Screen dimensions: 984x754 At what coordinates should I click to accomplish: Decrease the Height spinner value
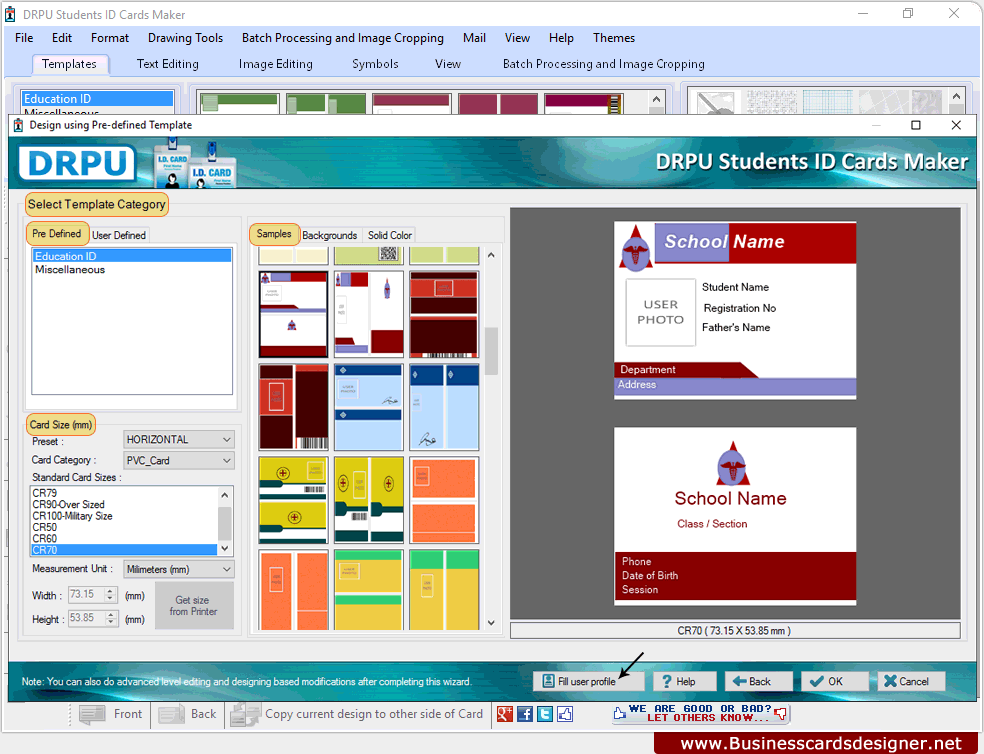tap(110, 622)
